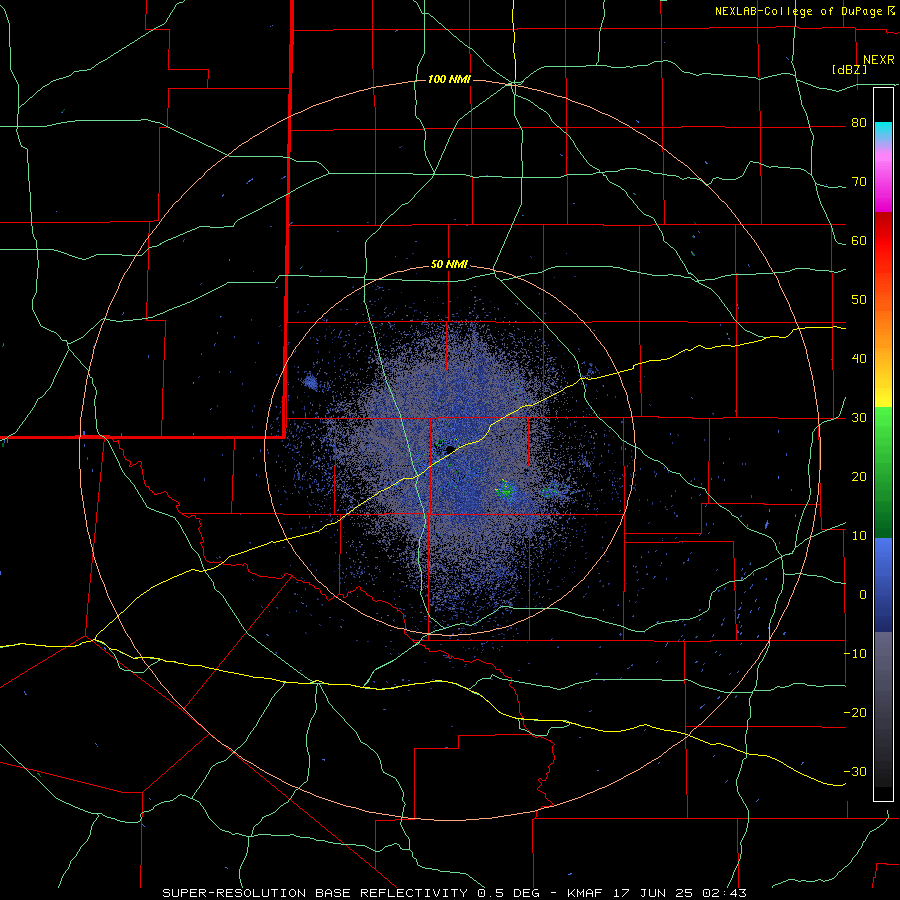Click the positive 10 dBZ scale value

[859, 536]
